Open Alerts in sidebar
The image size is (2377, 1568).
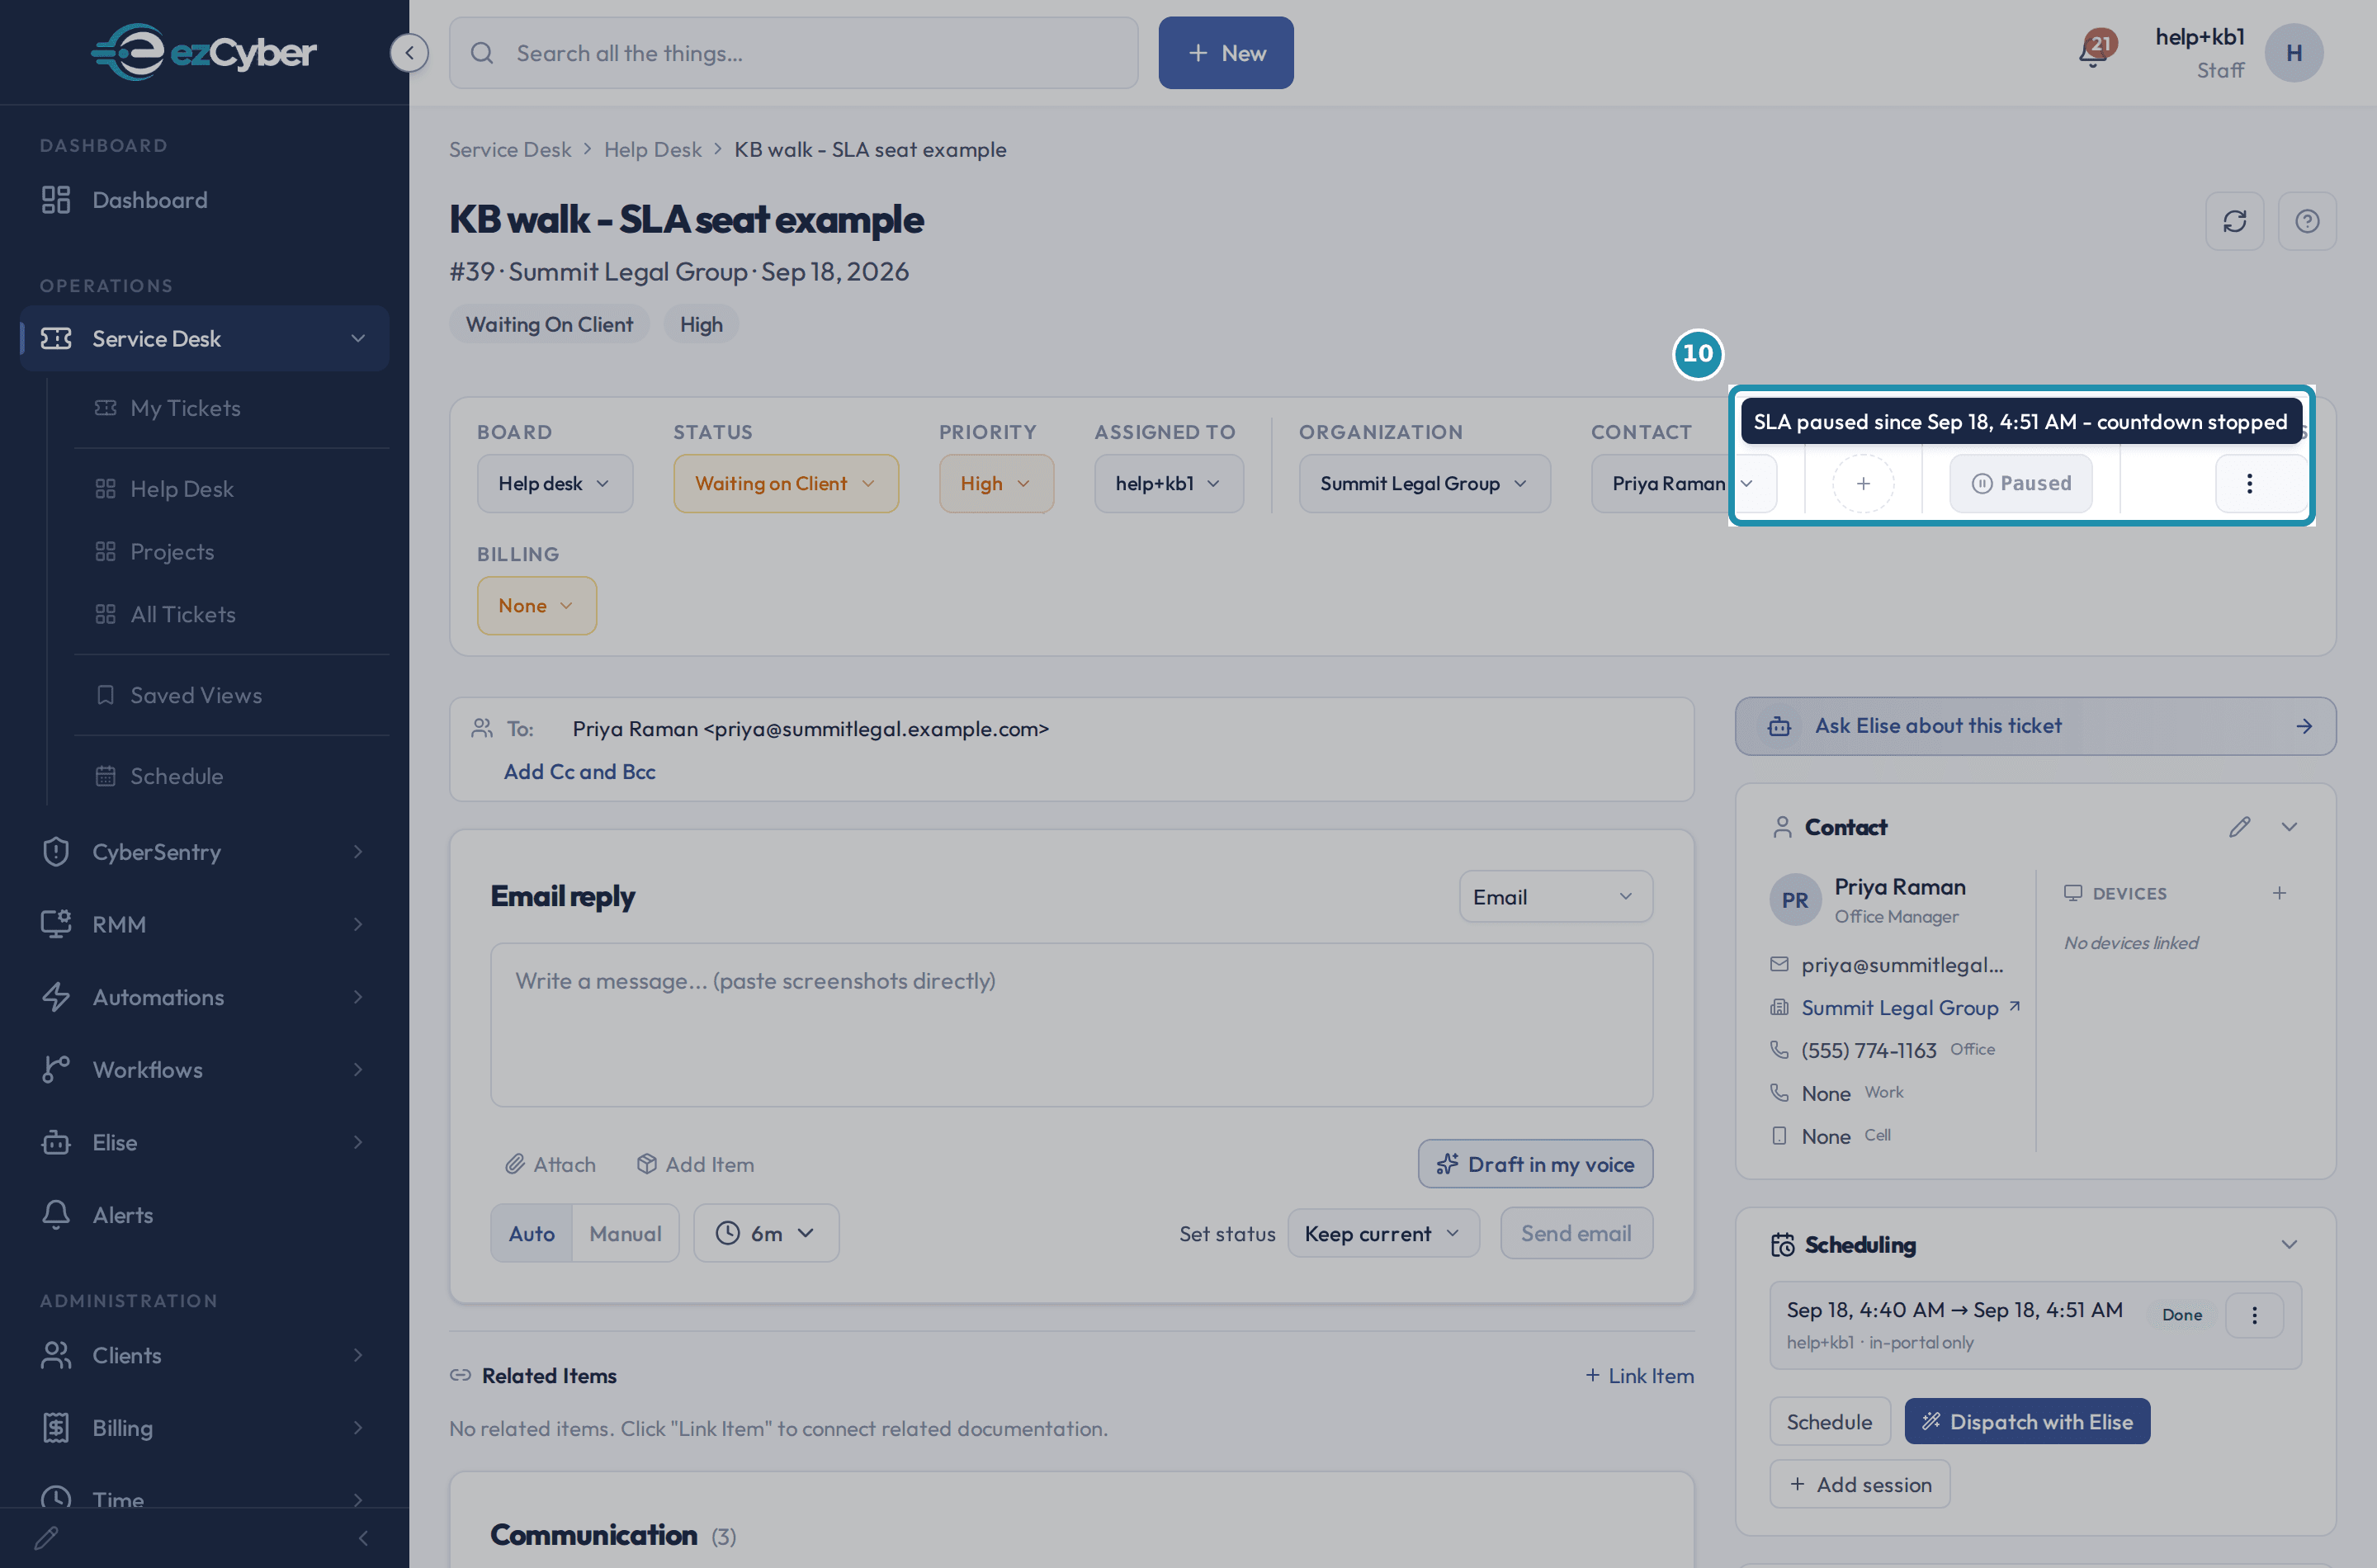[x=204, y=1215]
